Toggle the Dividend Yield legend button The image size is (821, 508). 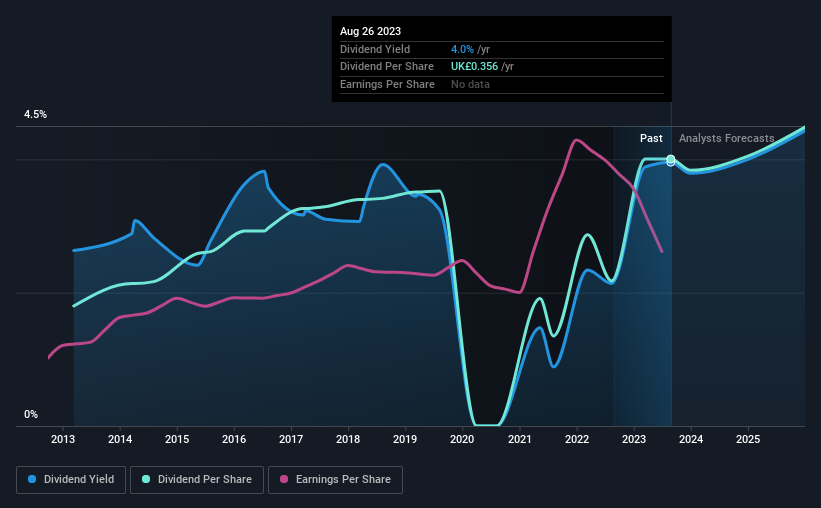[x=71, y=480]
